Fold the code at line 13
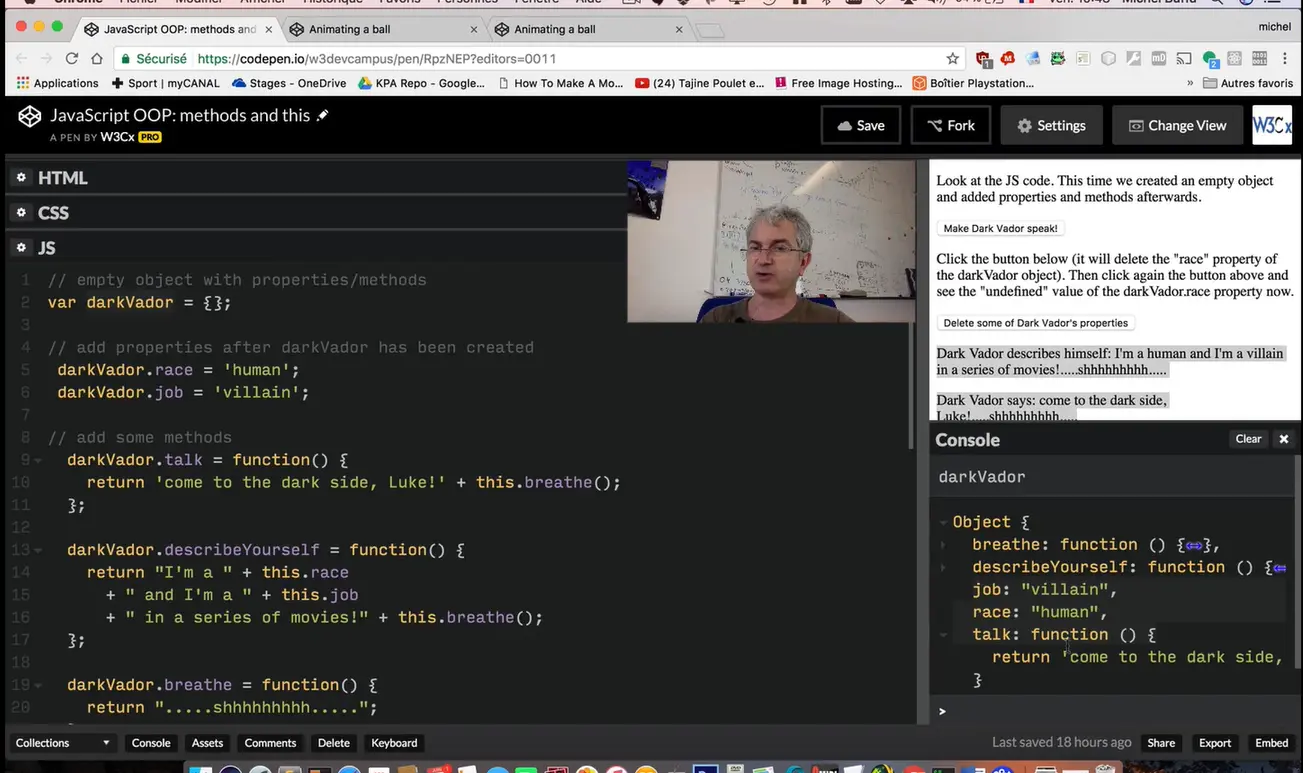1303x773 pixels. [x=38, y=551]
